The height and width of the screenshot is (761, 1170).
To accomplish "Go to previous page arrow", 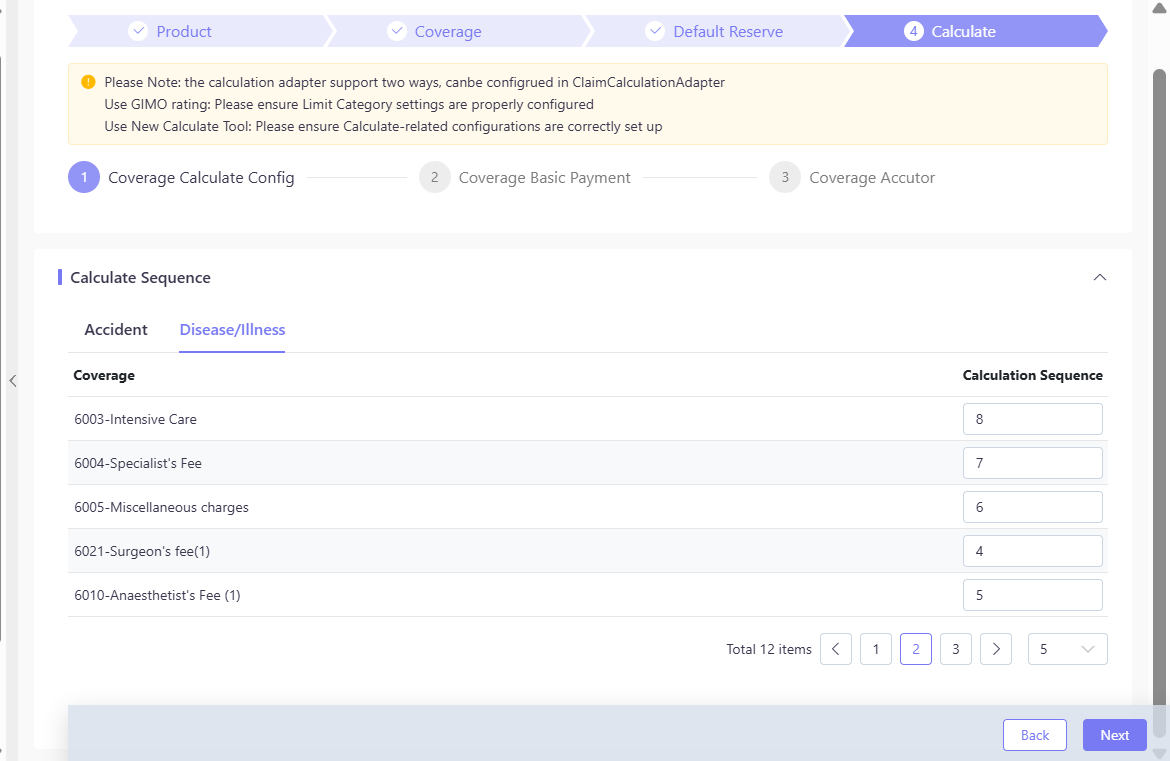I will pyautogui.click(x=836, y=649).
